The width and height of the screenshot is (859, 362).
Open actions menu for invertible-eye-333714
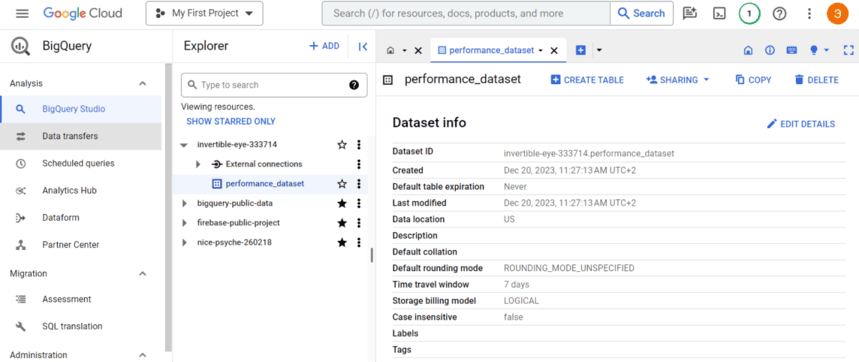[x=359, y=145]
